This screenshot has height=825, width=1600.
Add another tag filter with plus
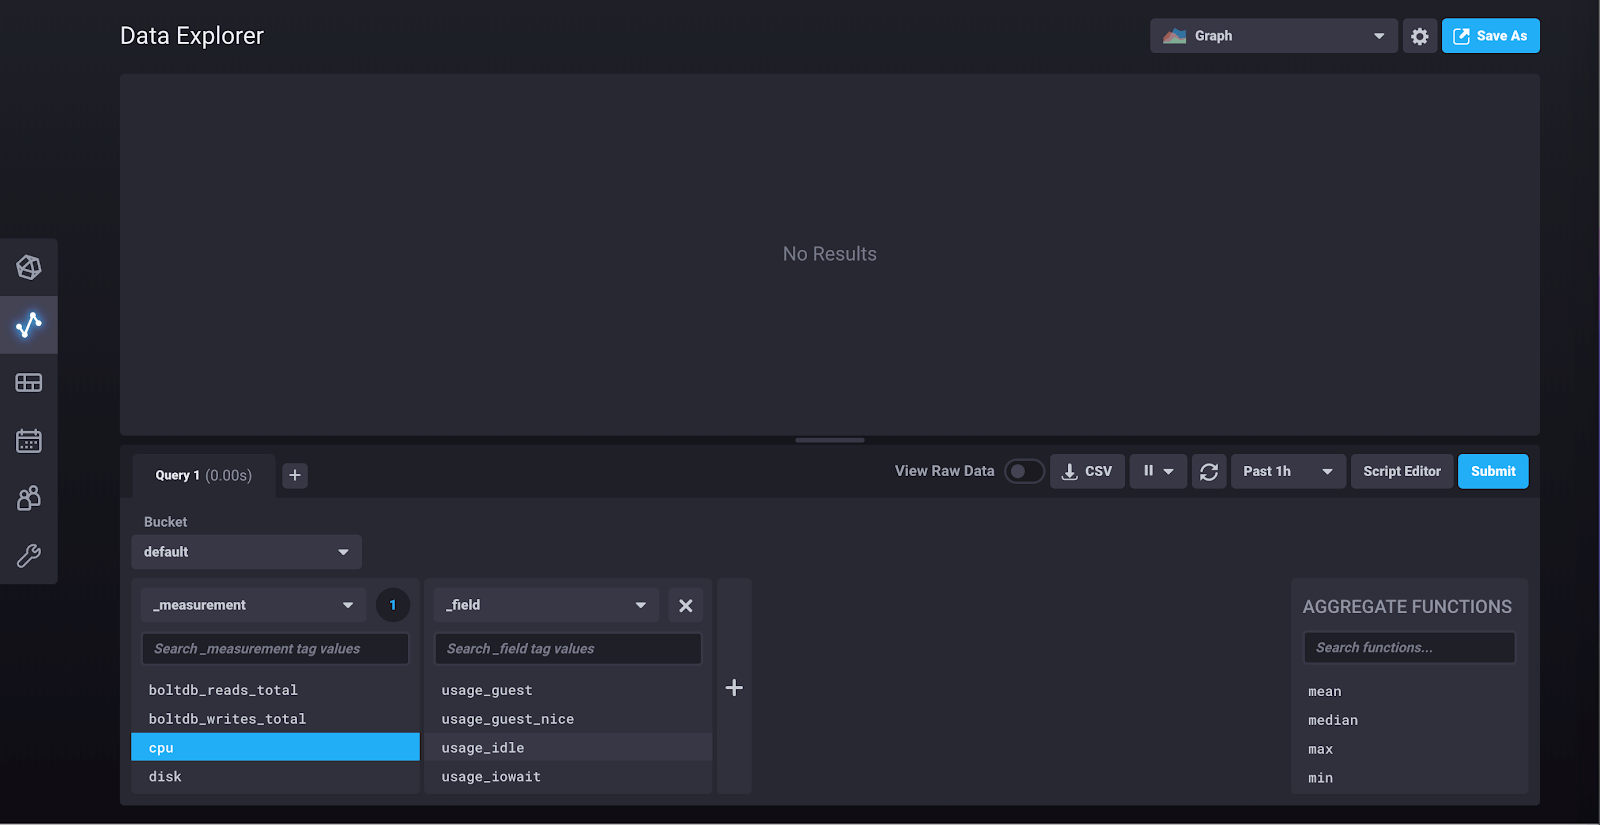734,687
